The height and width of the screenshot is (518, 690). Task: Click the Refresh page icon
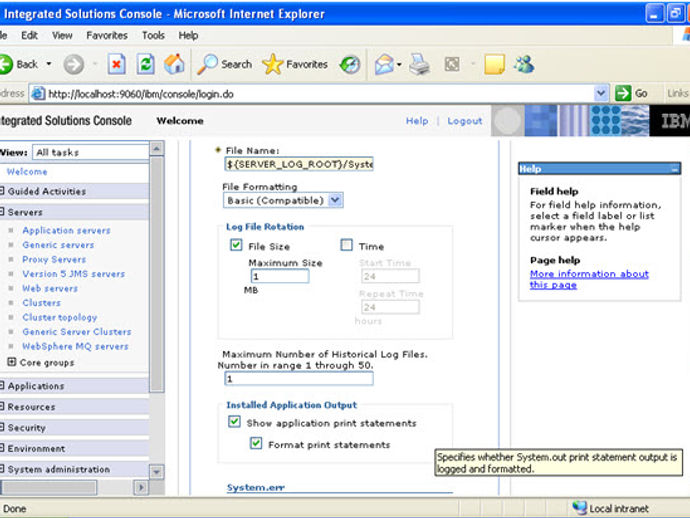(x=145, y=64)
